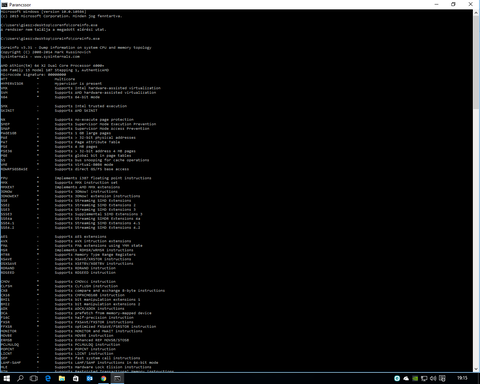Open the network status tray icon
Viewport: 480px width, 384px height.
(424, 378)
